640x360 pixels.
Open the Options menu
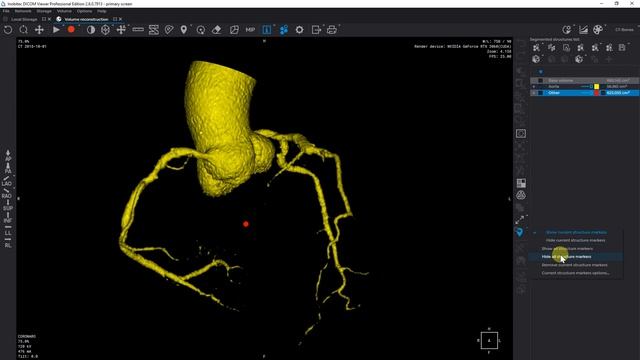click(84, 11)
